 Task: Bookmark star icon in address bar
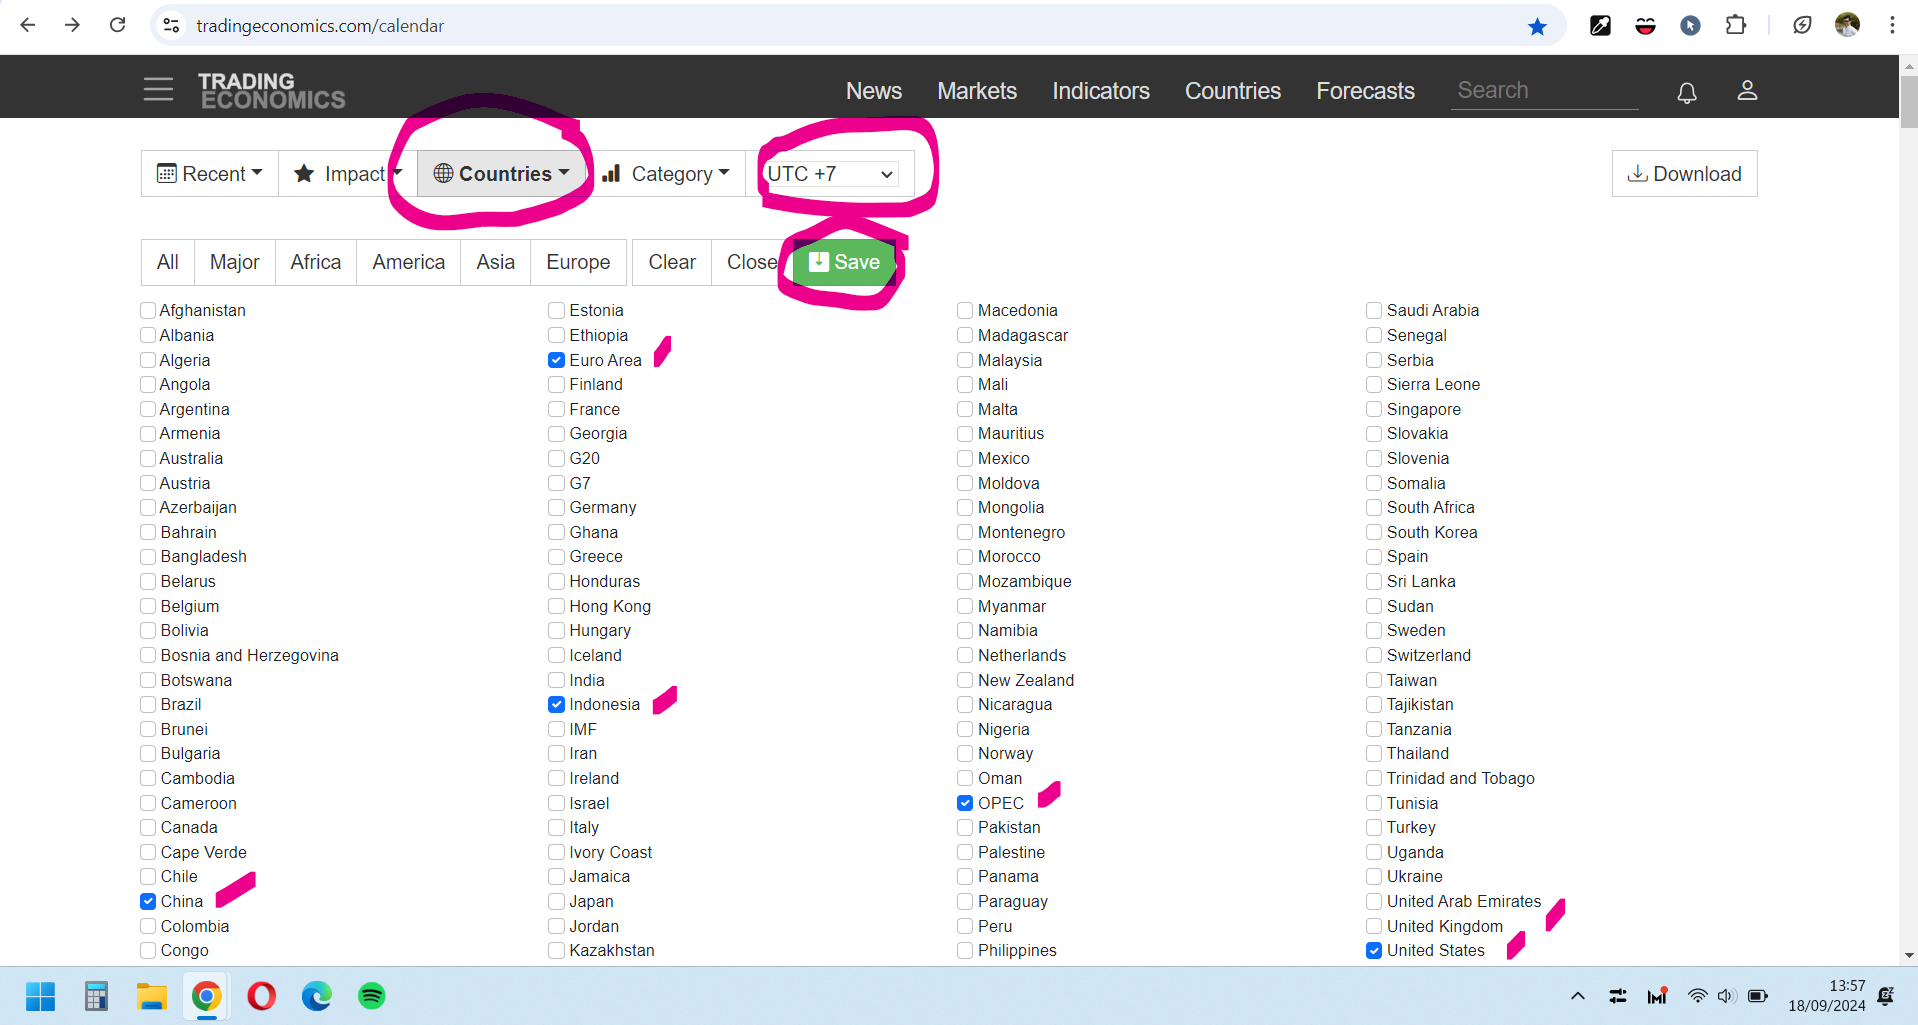(1537, 26)
